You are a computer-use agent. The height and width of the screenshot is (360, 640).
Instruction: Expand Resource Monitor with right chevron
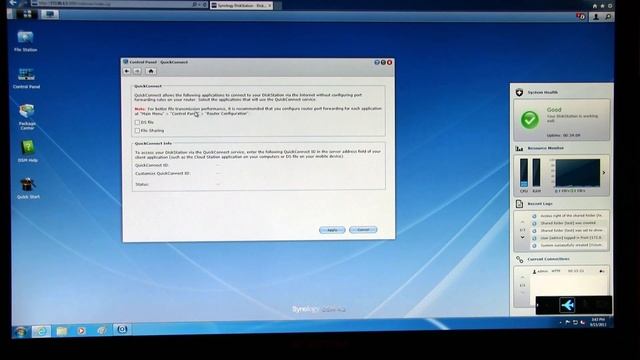[604, 173]
